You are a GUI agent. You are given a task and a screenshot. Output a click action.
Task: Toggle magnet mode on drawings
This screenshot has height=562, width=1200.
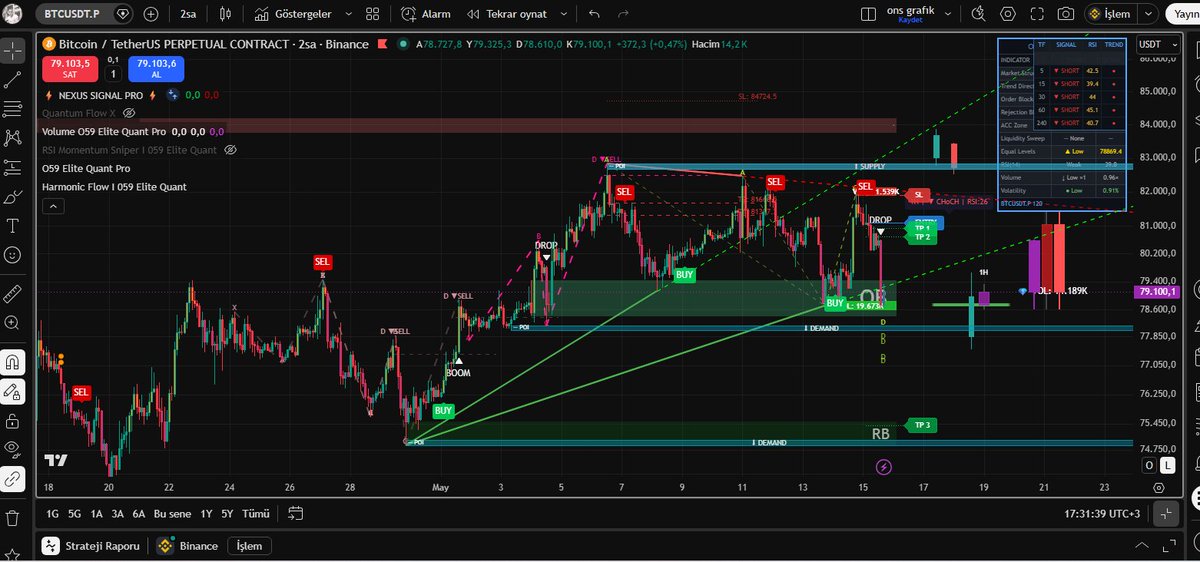[13, 362]
